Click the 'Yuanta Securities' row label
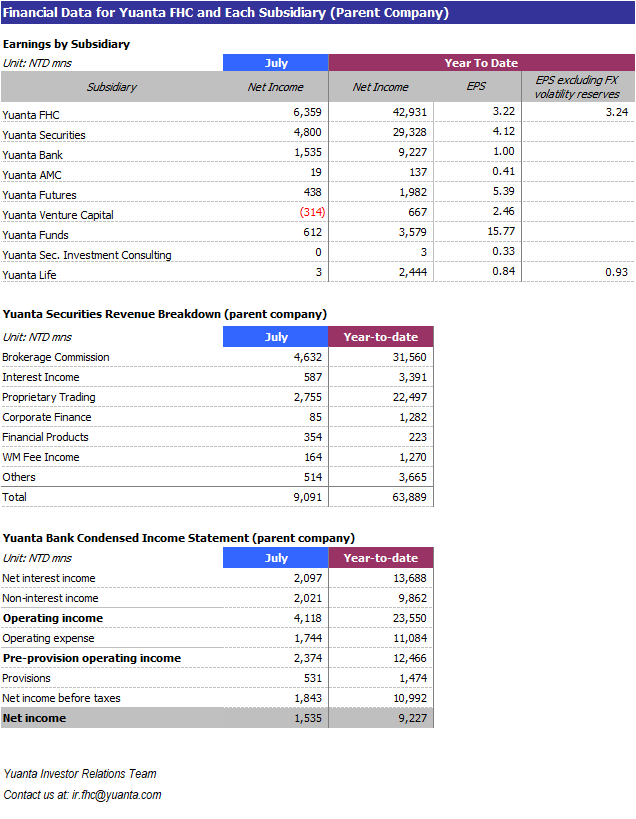 point(44,135)
